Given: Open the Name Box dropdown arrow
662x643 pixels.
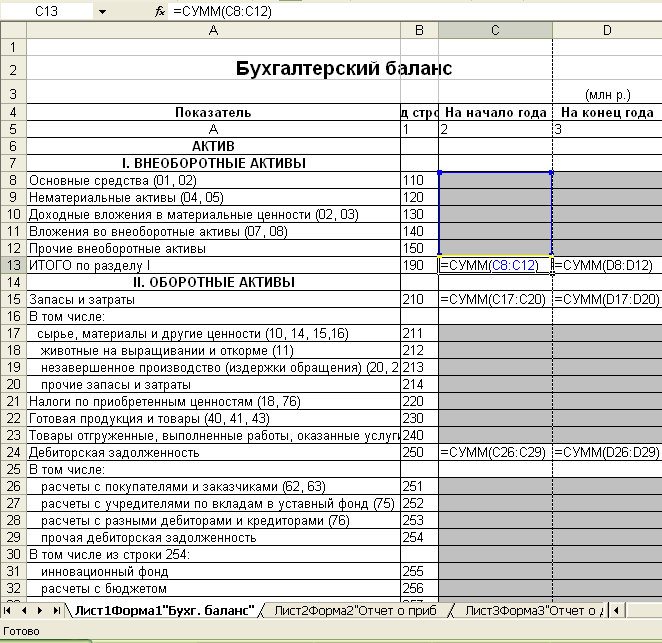Looking at the screenshot, I should pyautogui.click(x=102, y=11).
